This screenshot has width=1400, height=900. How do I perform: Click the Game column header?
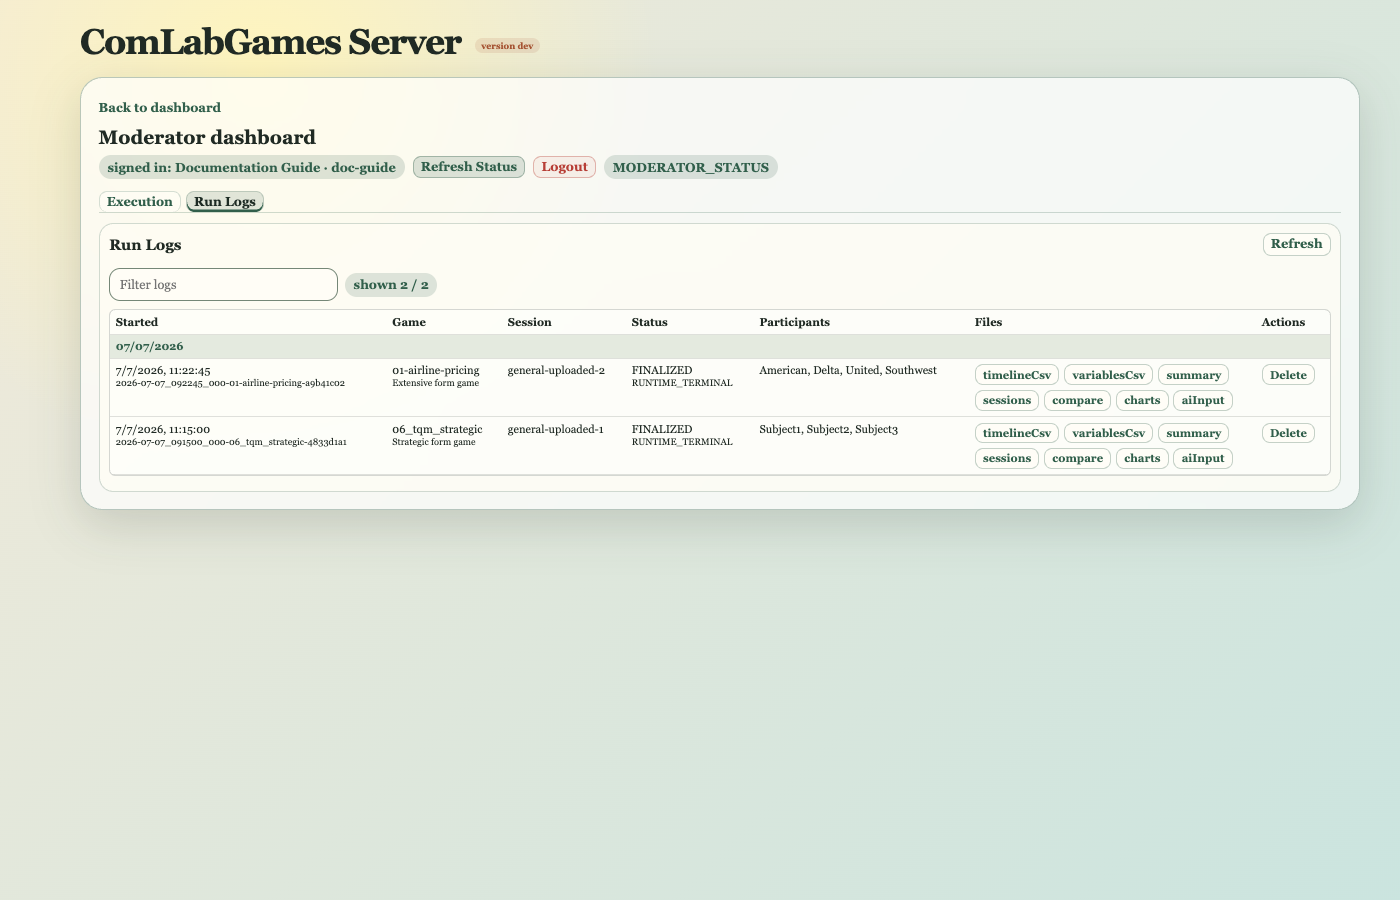click(409, 322)
